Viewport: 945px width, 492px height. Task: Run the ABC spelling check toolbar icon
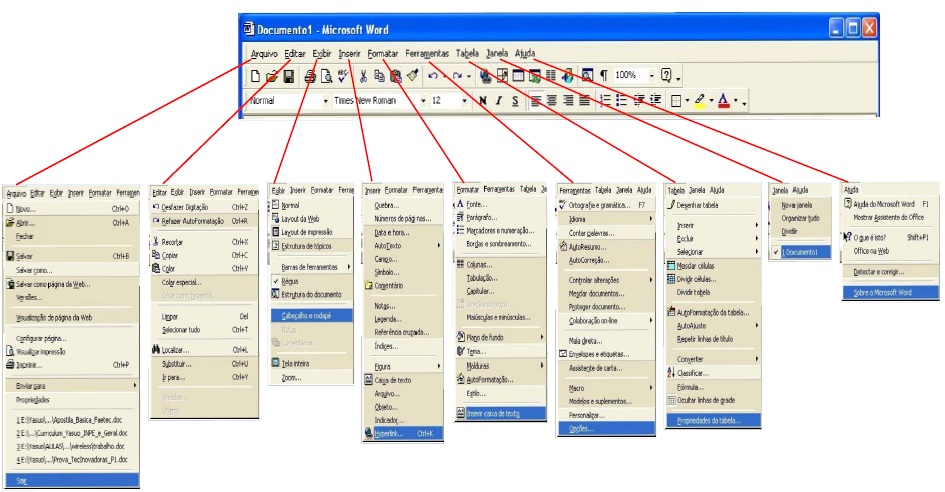click(342, 76)
